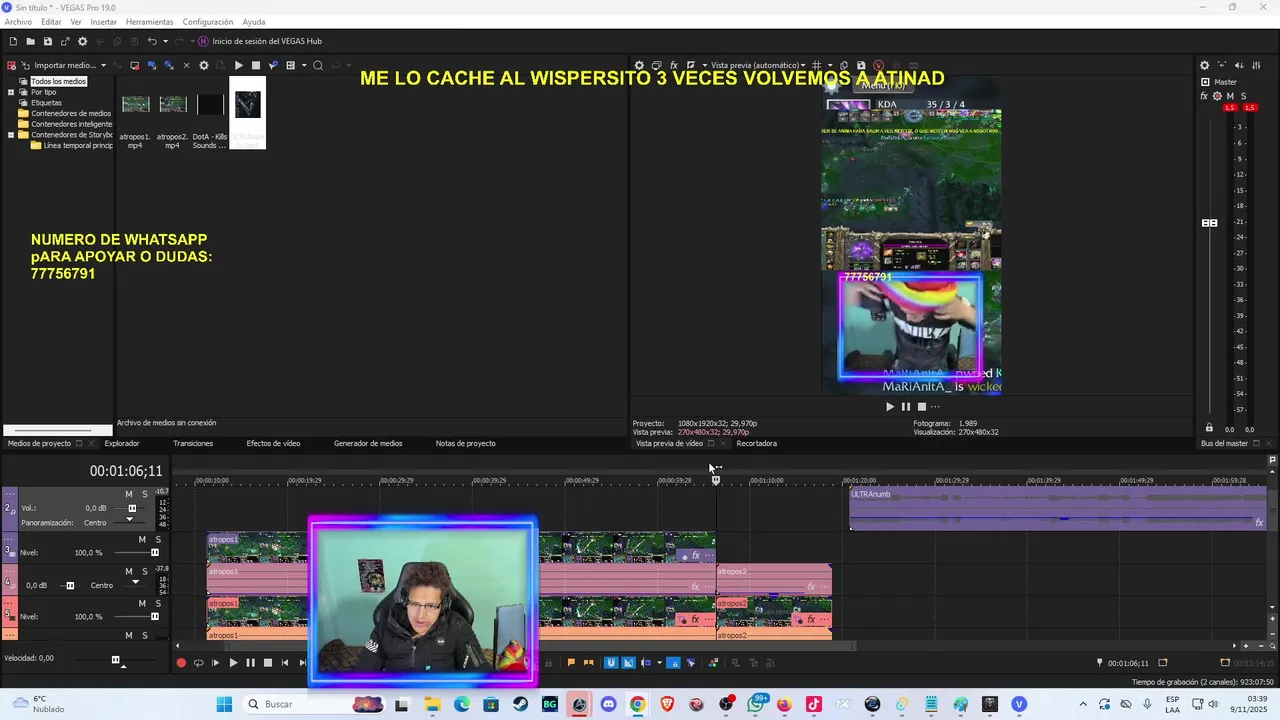Play timeline from start button
The width and height of the screenshot is (1280, 720).
(x=215, y=662)
